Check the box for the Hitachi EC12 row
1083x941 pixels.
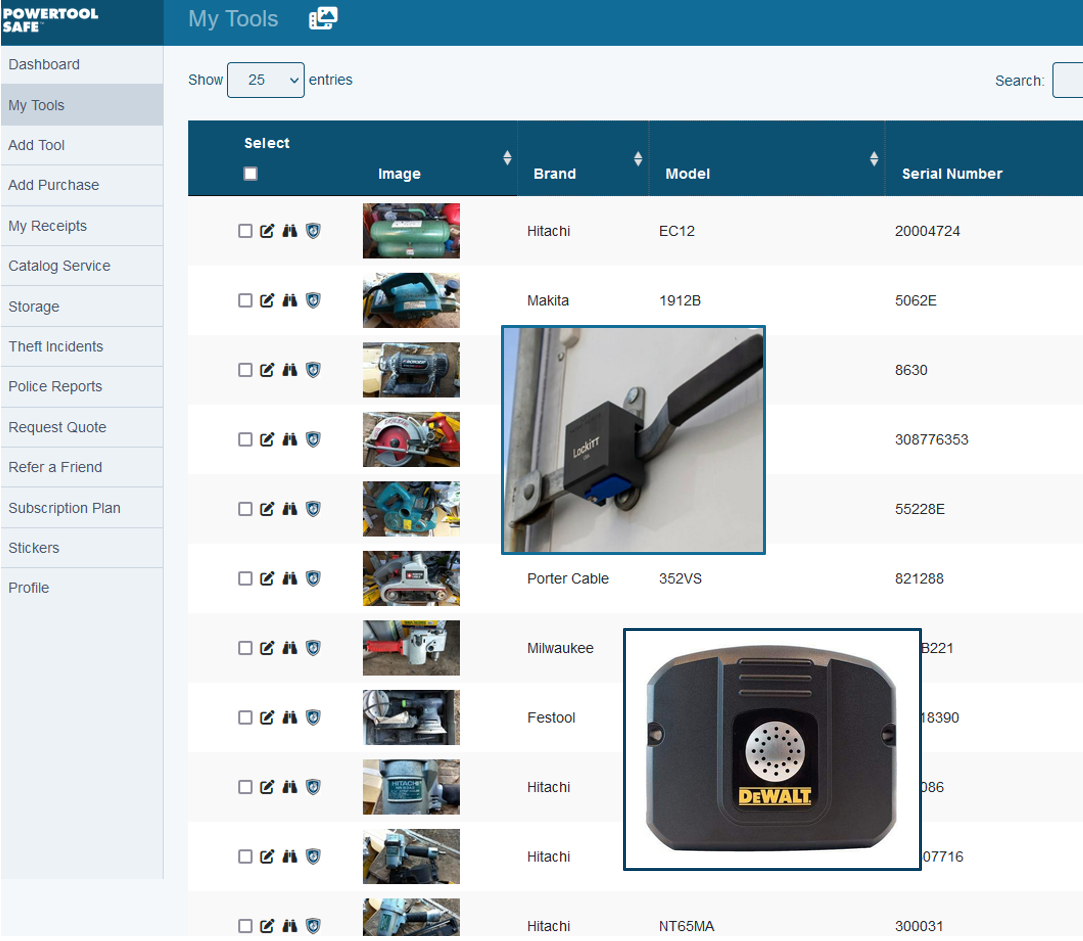coord(245,231)
